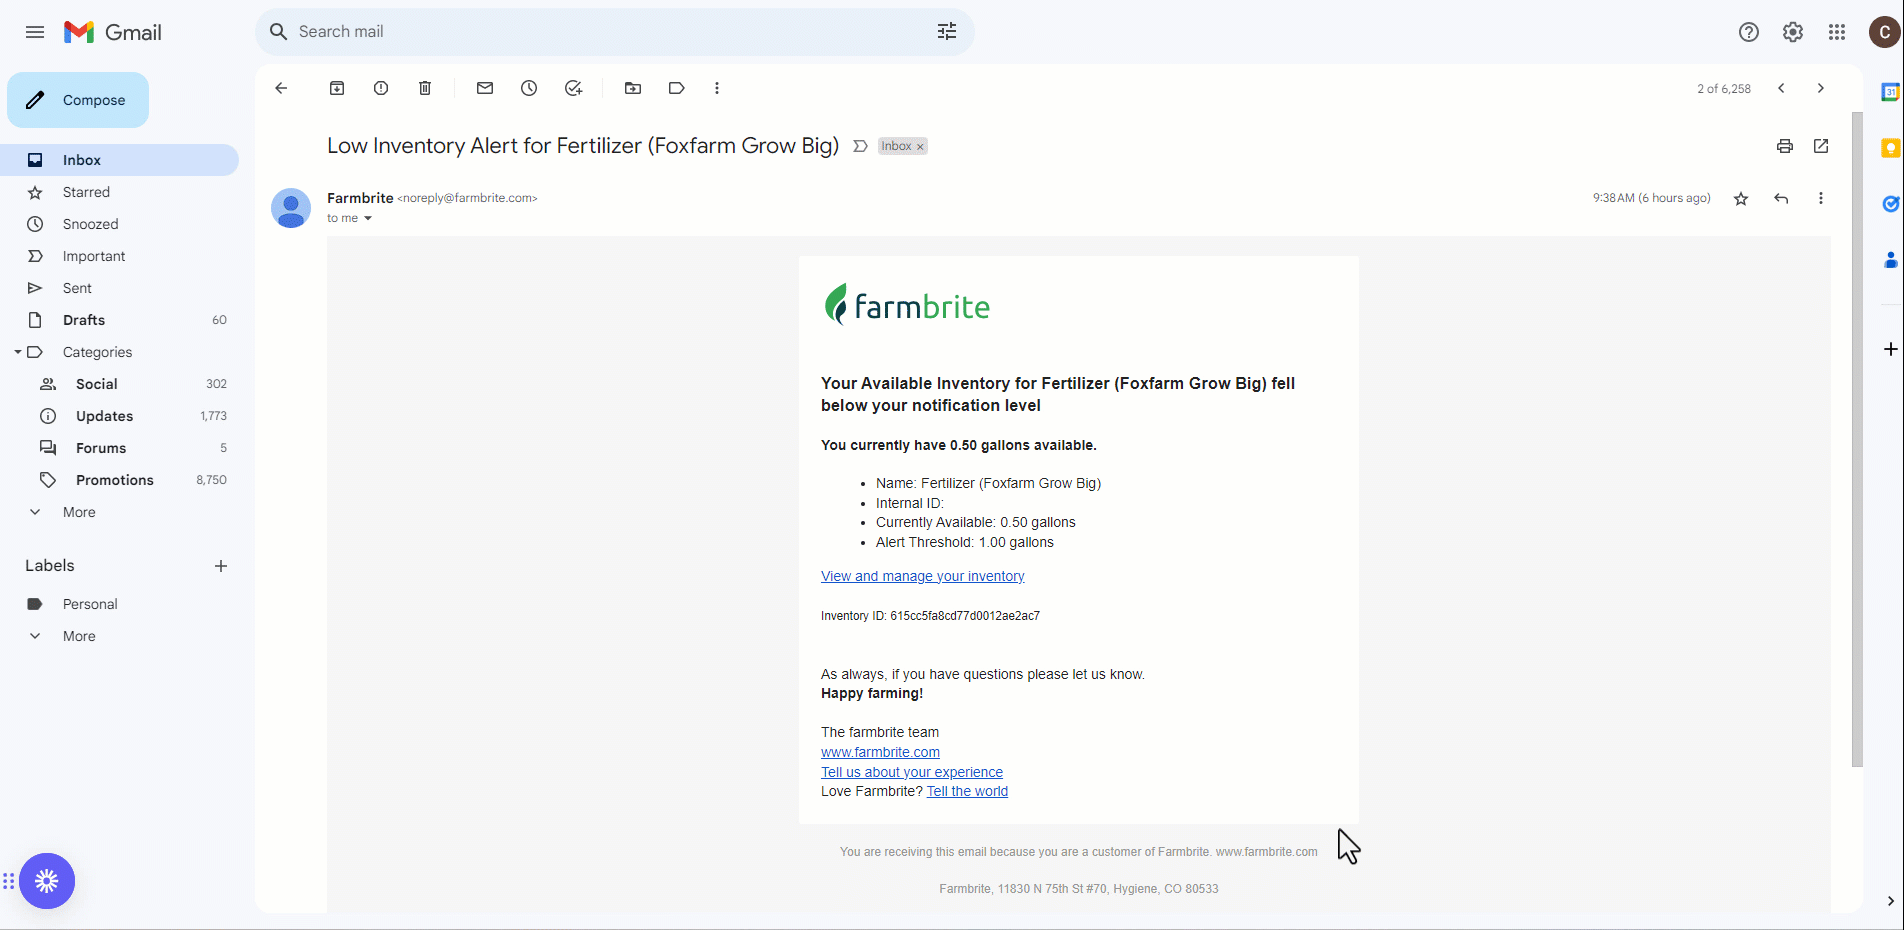Image resolution: width=1904 pixels, height=930 pixels.
Task: Open the Labels toolbar icon
Action: pos(677,88)
